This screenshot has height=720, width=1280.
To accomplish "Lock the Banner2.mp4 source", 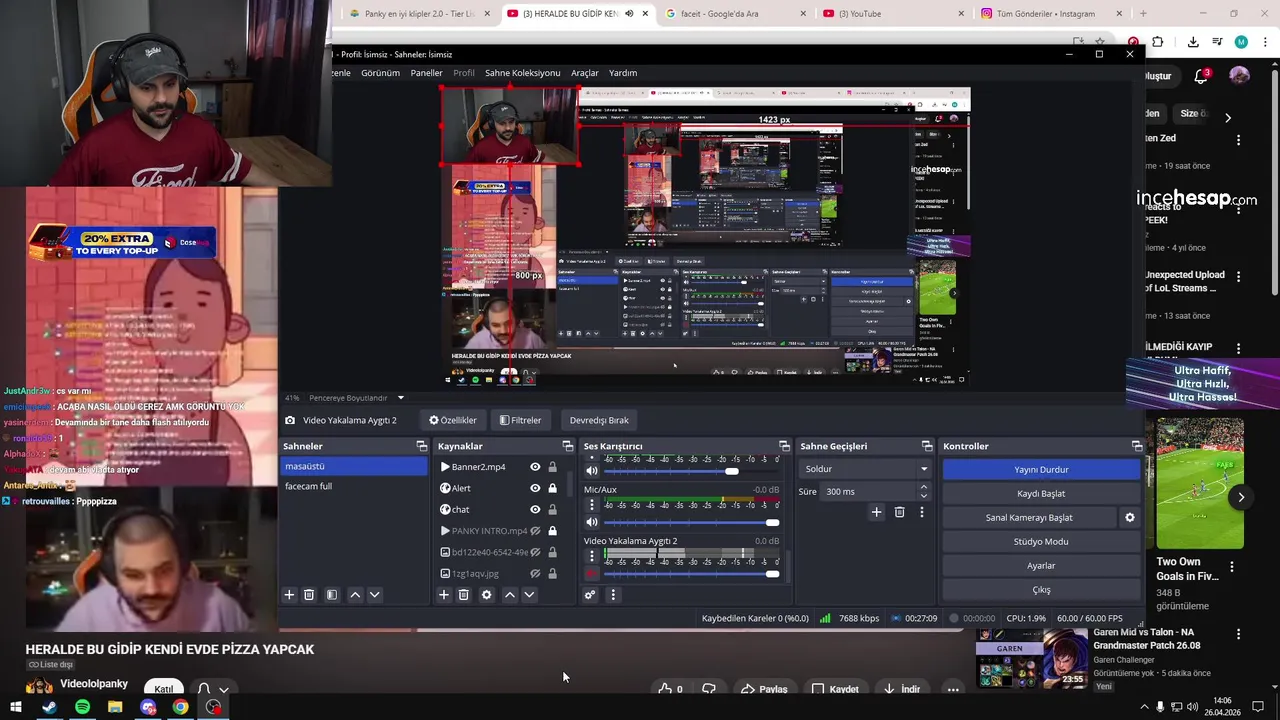I will coord(552,467).
